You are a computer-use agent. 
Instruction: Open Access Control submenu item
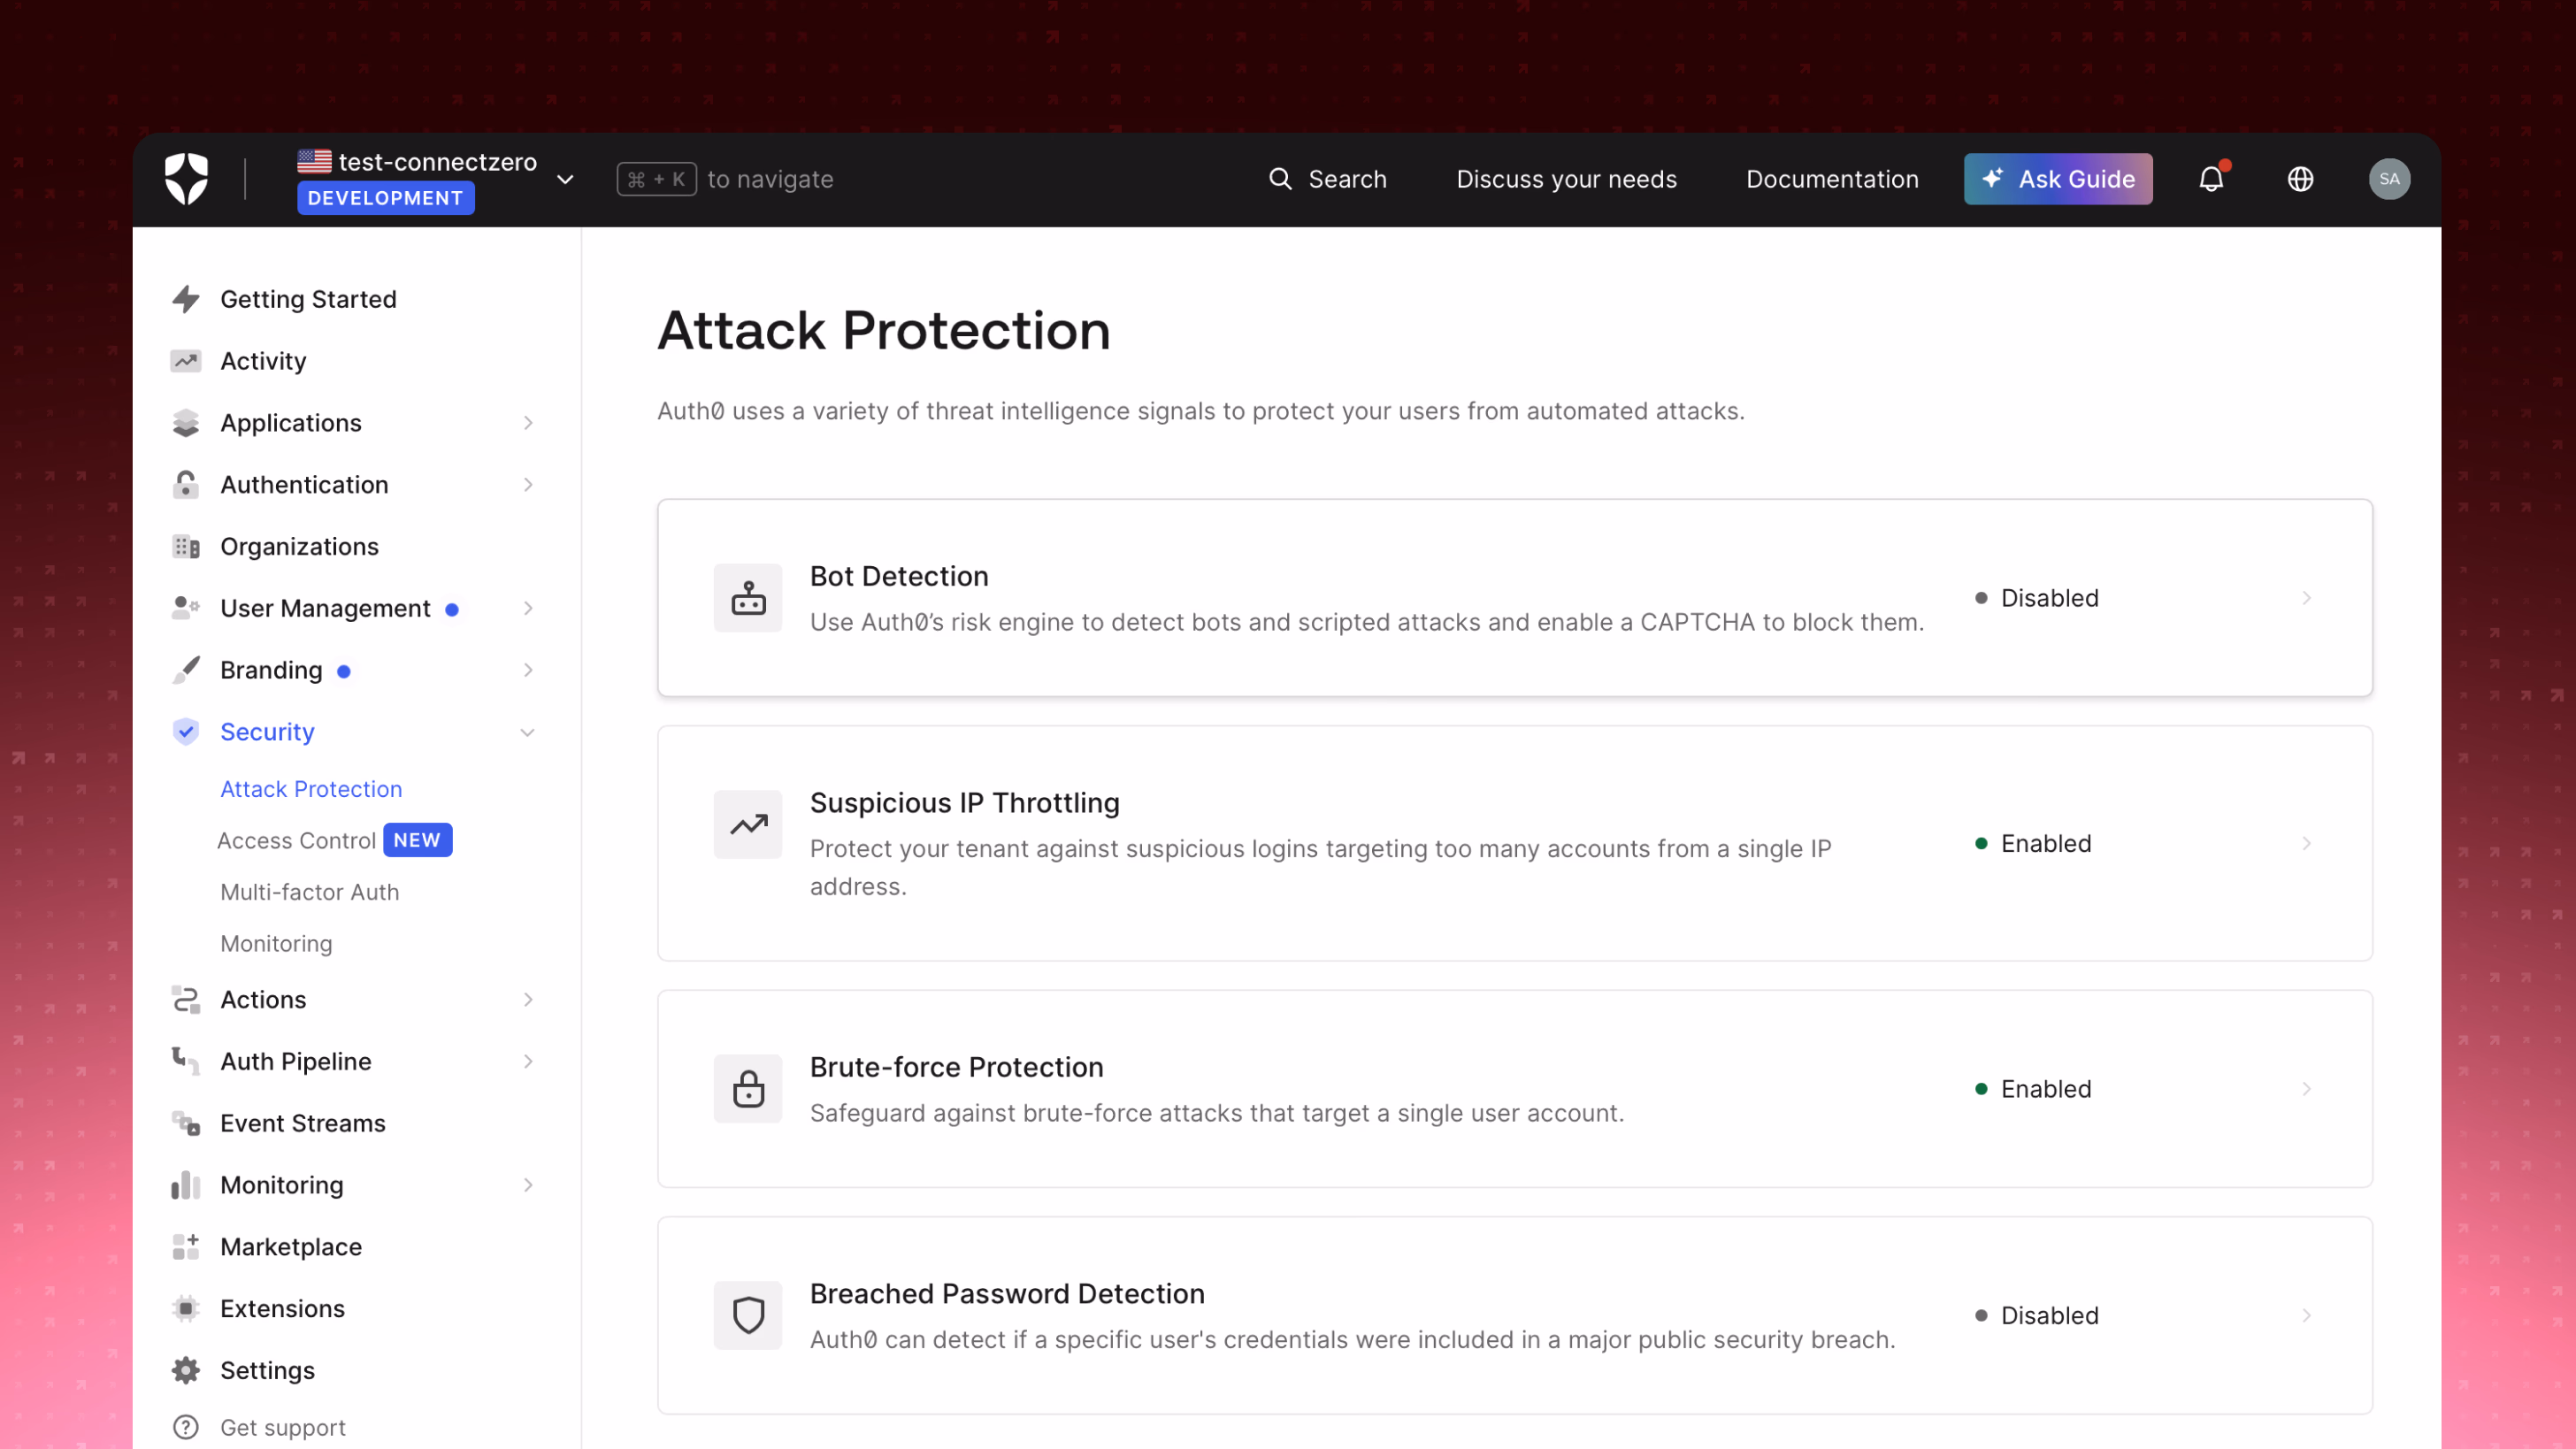pyautogui.click(x=296, y=841)
